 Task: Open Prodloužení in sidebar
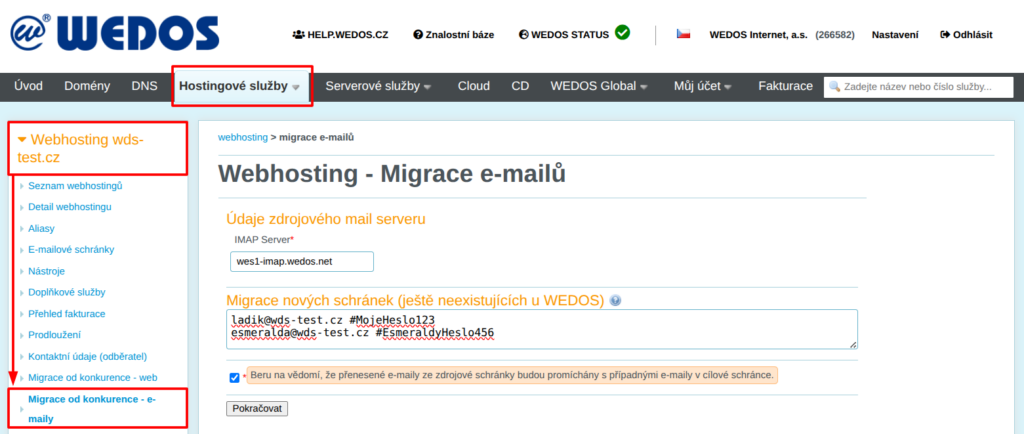54,335
